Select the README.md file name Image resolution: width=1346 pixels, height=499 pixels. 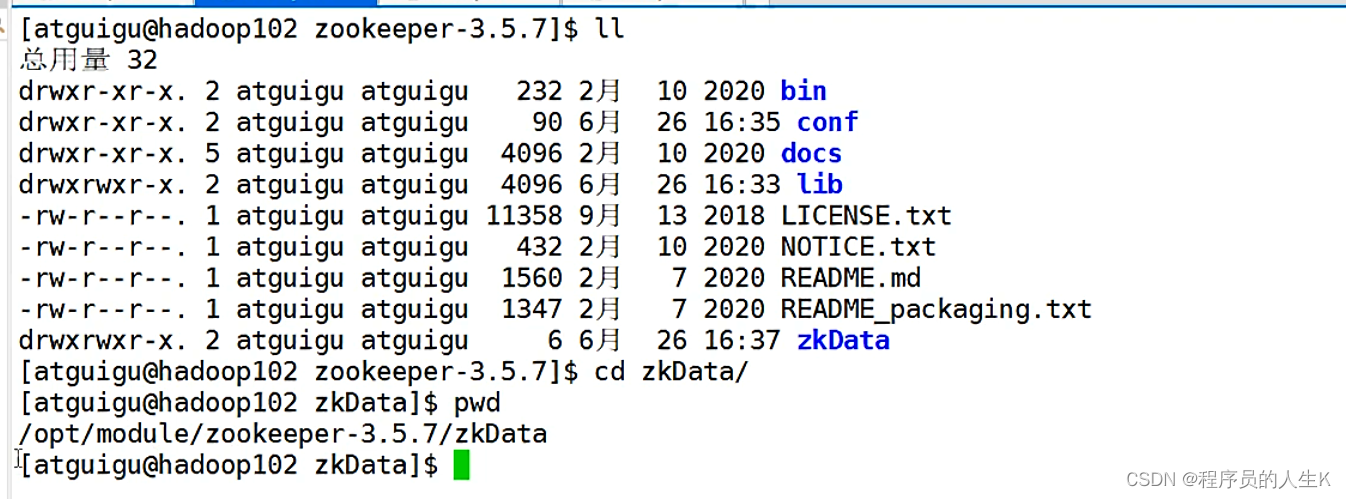[850, 278]
